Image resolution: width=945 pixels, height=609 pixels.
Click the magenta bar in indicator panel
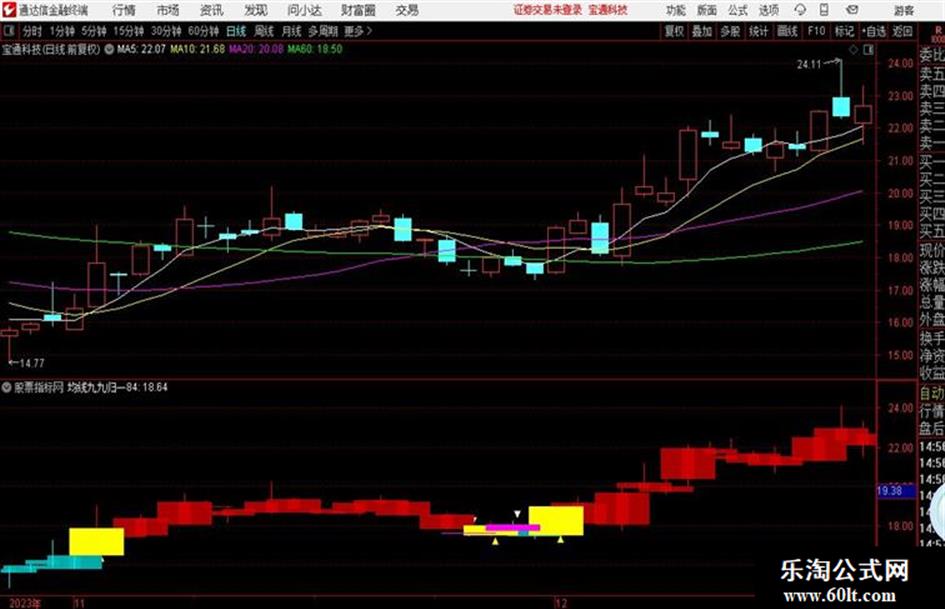coord(513,528)
